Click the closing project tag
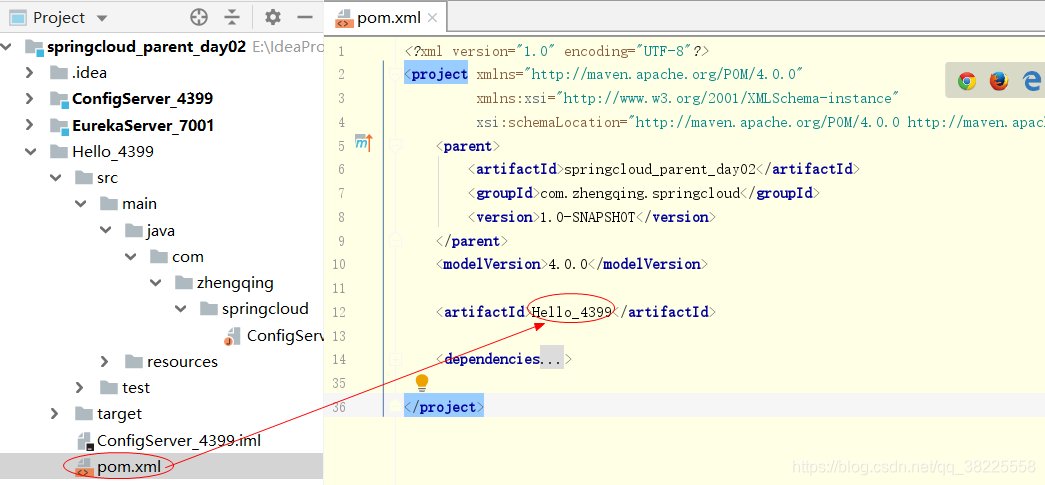Screen dimensions: 1045x485 [x=444, y=407]
